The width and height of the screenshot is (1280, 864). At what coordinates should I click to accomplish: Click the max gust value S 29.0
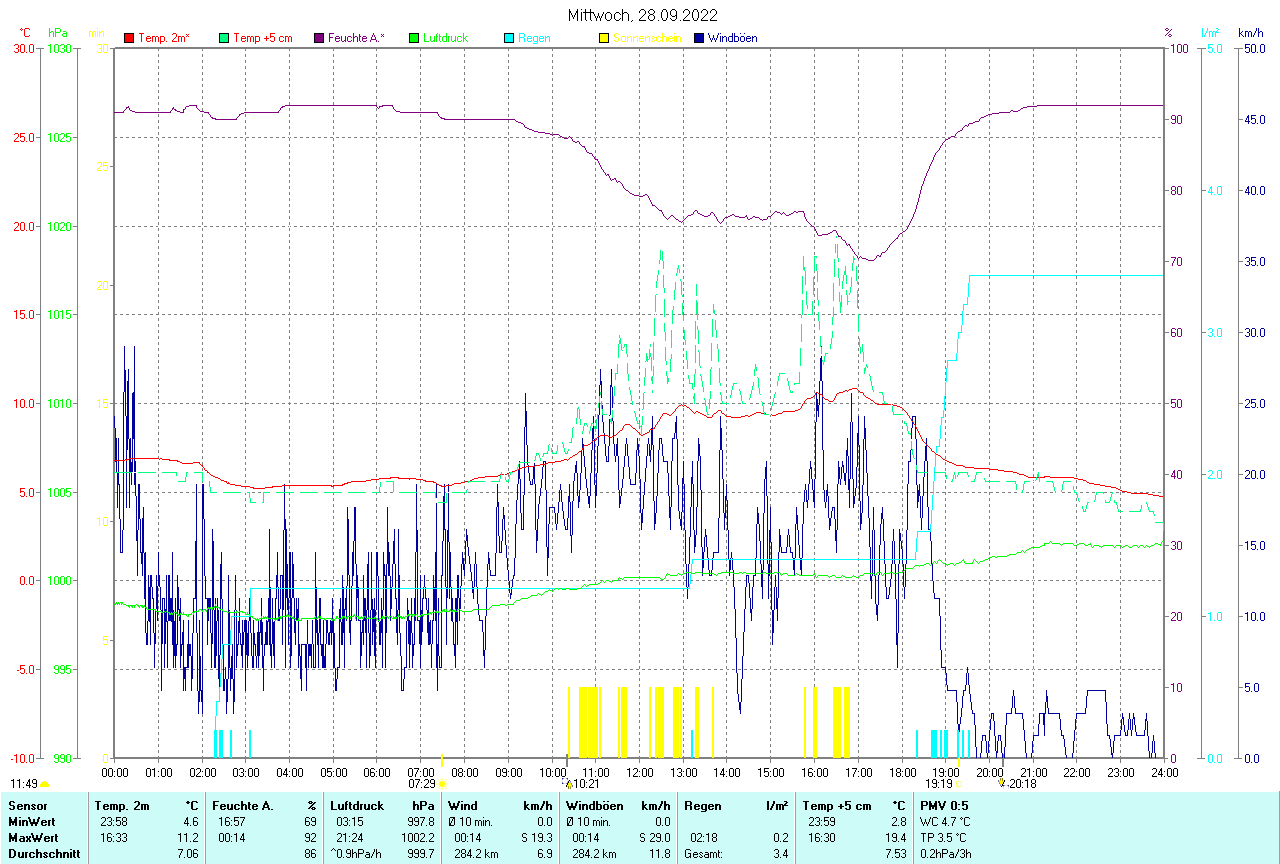[653, 837]
